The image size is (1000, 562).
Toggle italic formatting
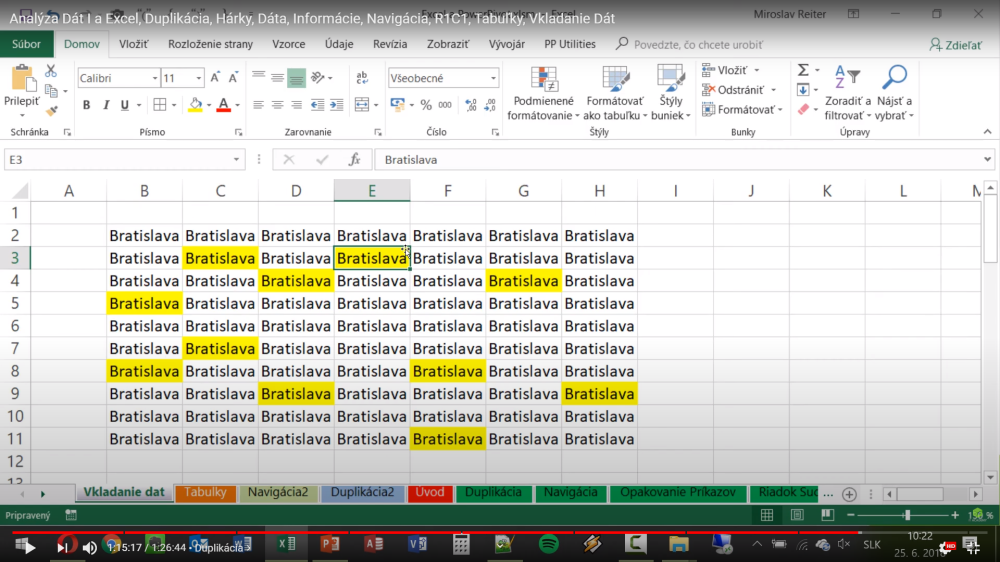[x=106, y=105]
